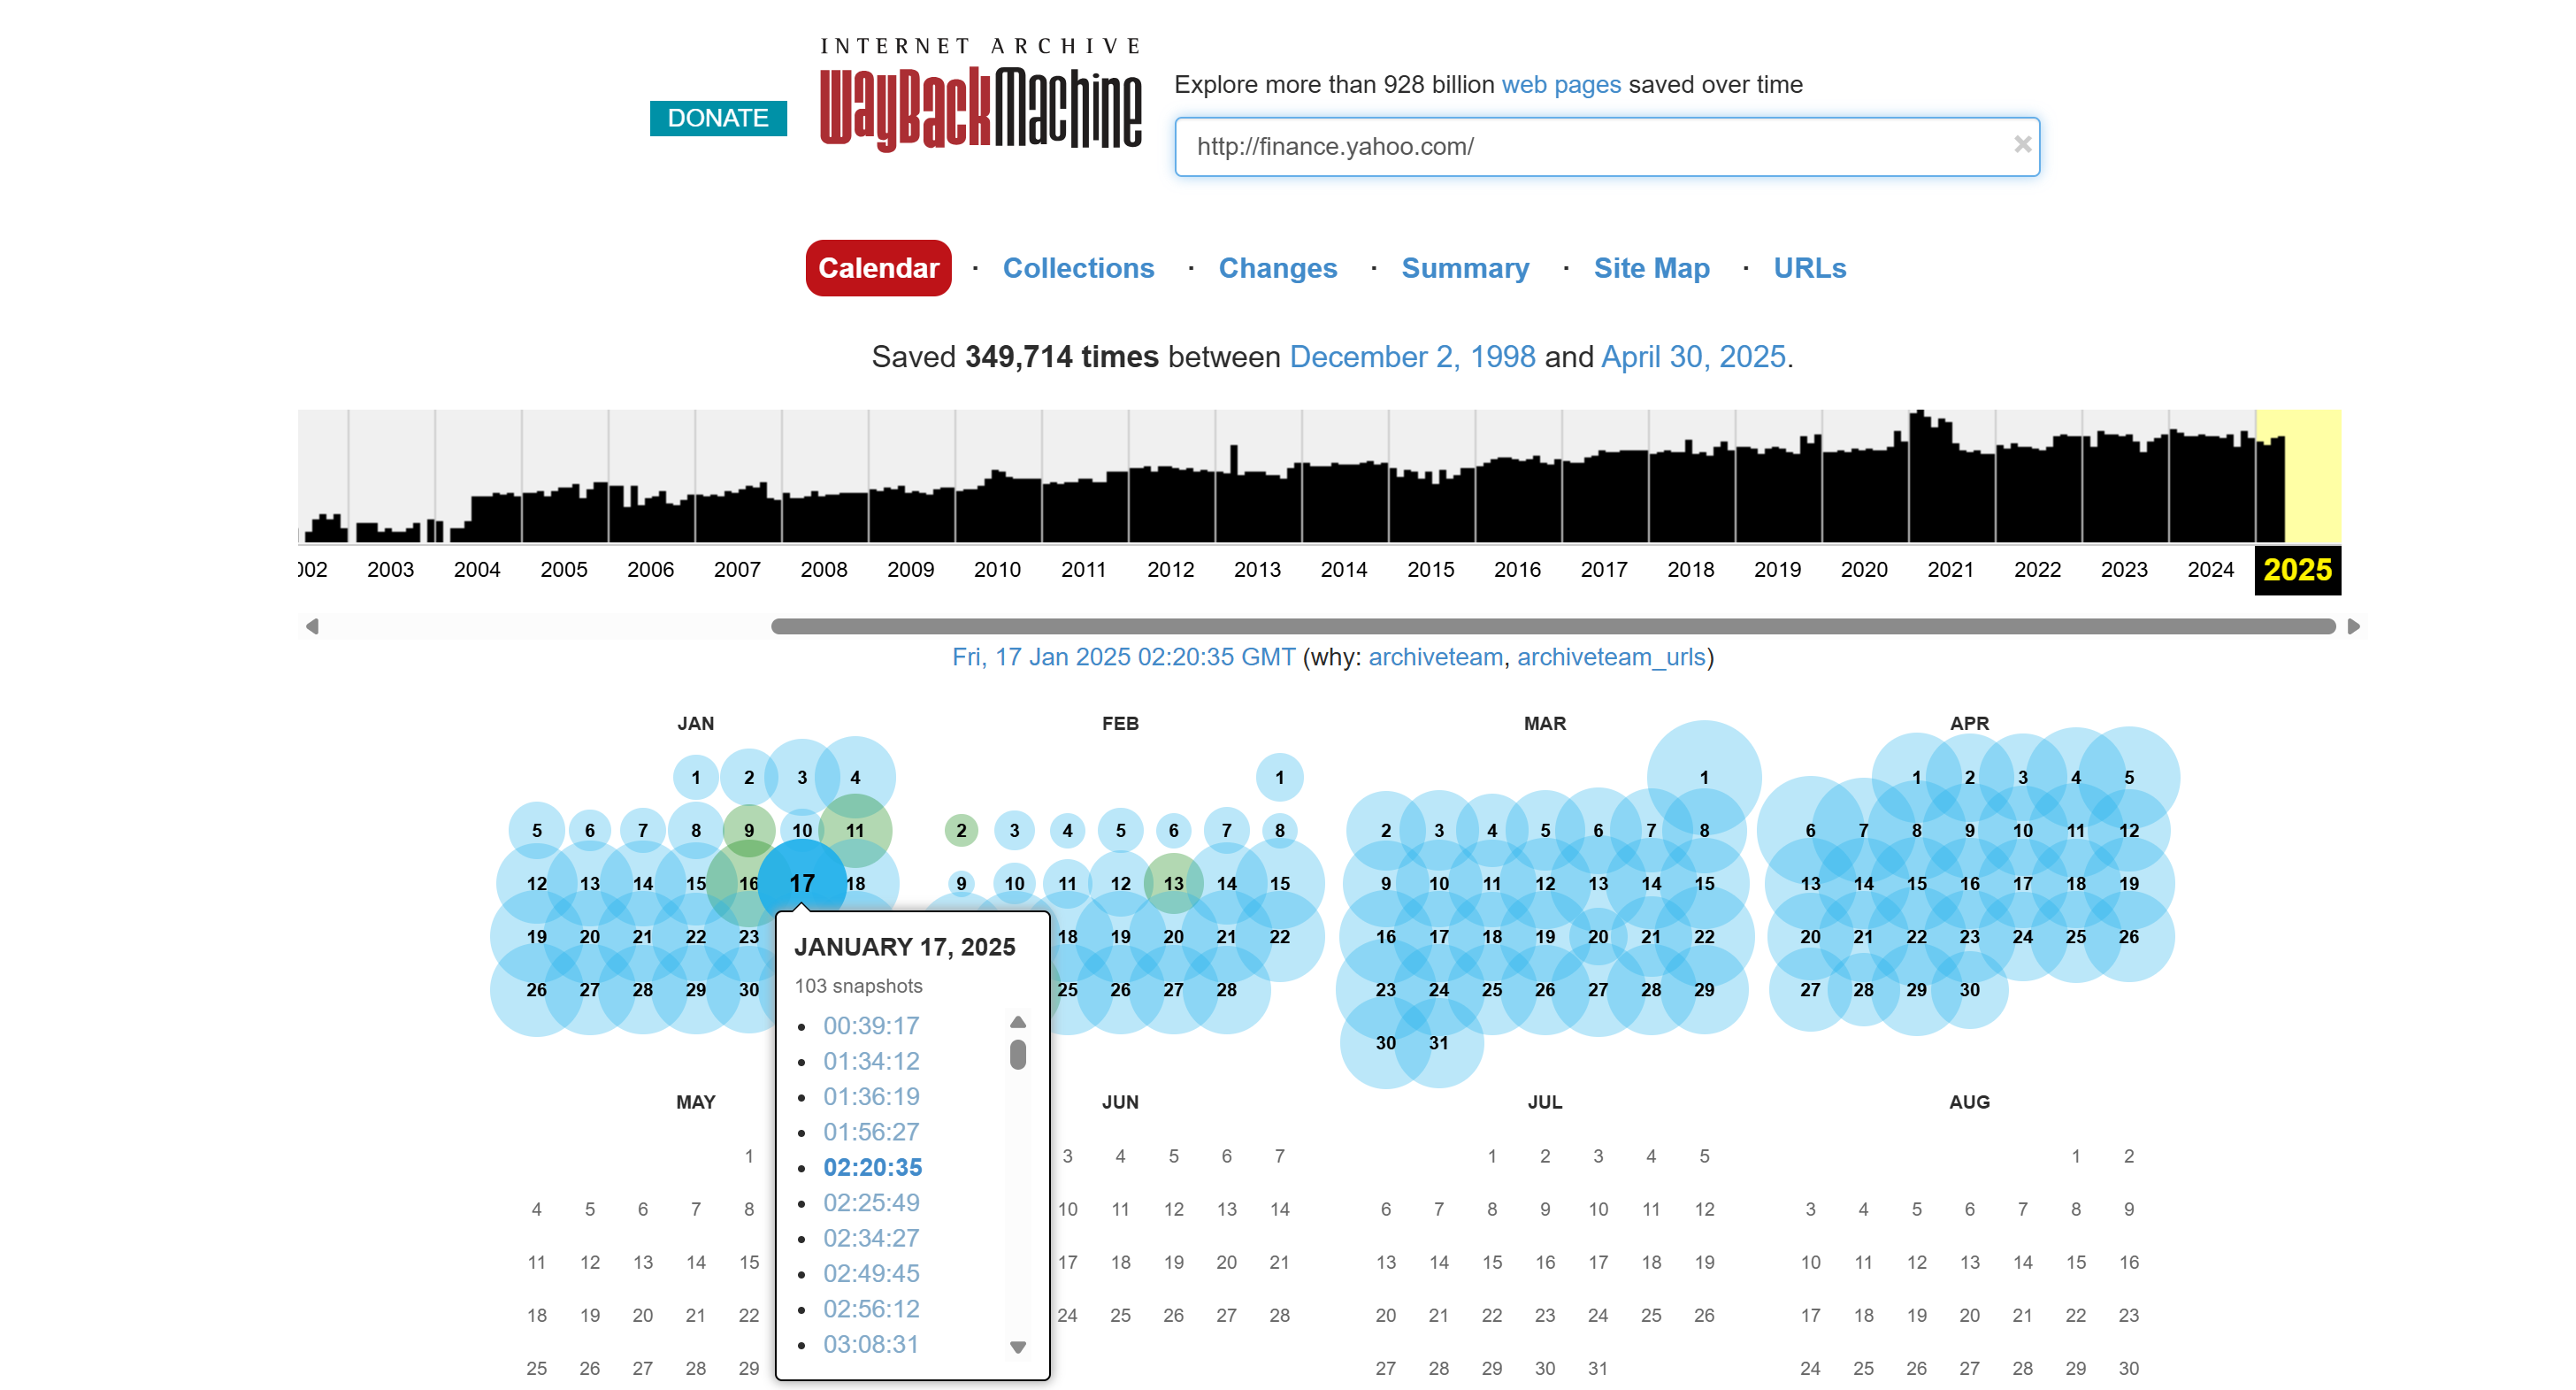Open the Summary view
The image size is (2576, 1390).
1465,268
